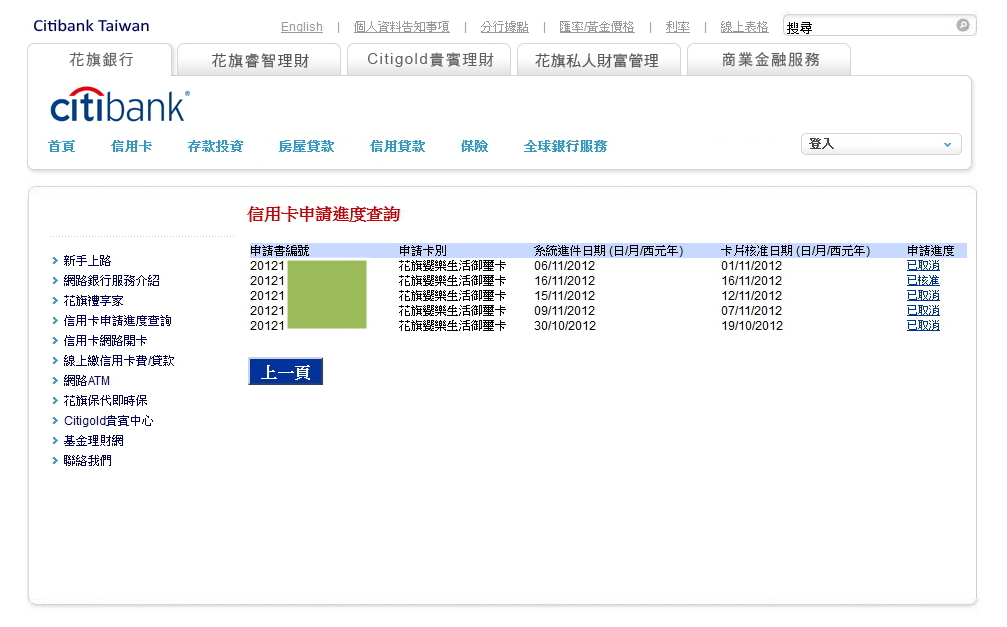
Task: Select the 01/11/2012 approval date cell
Action: pos(751,266)
